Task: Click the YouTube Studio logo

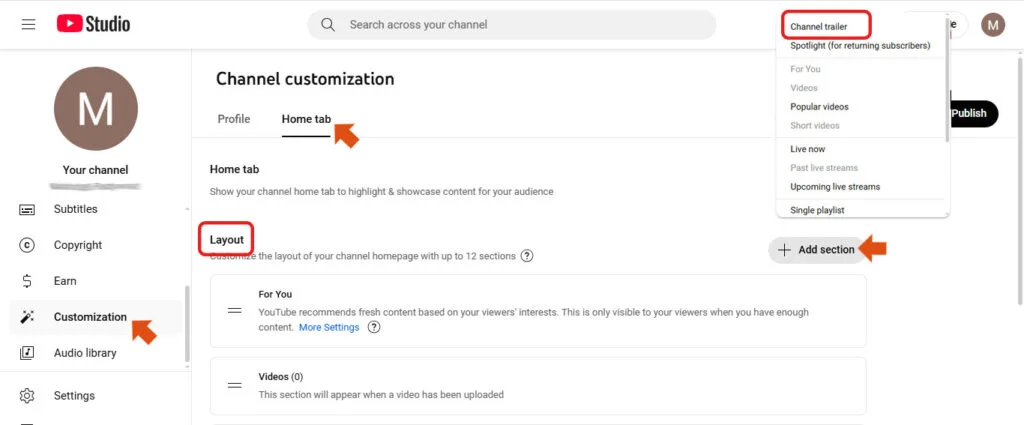Action: pyautogui.click(x=93, y=24)
